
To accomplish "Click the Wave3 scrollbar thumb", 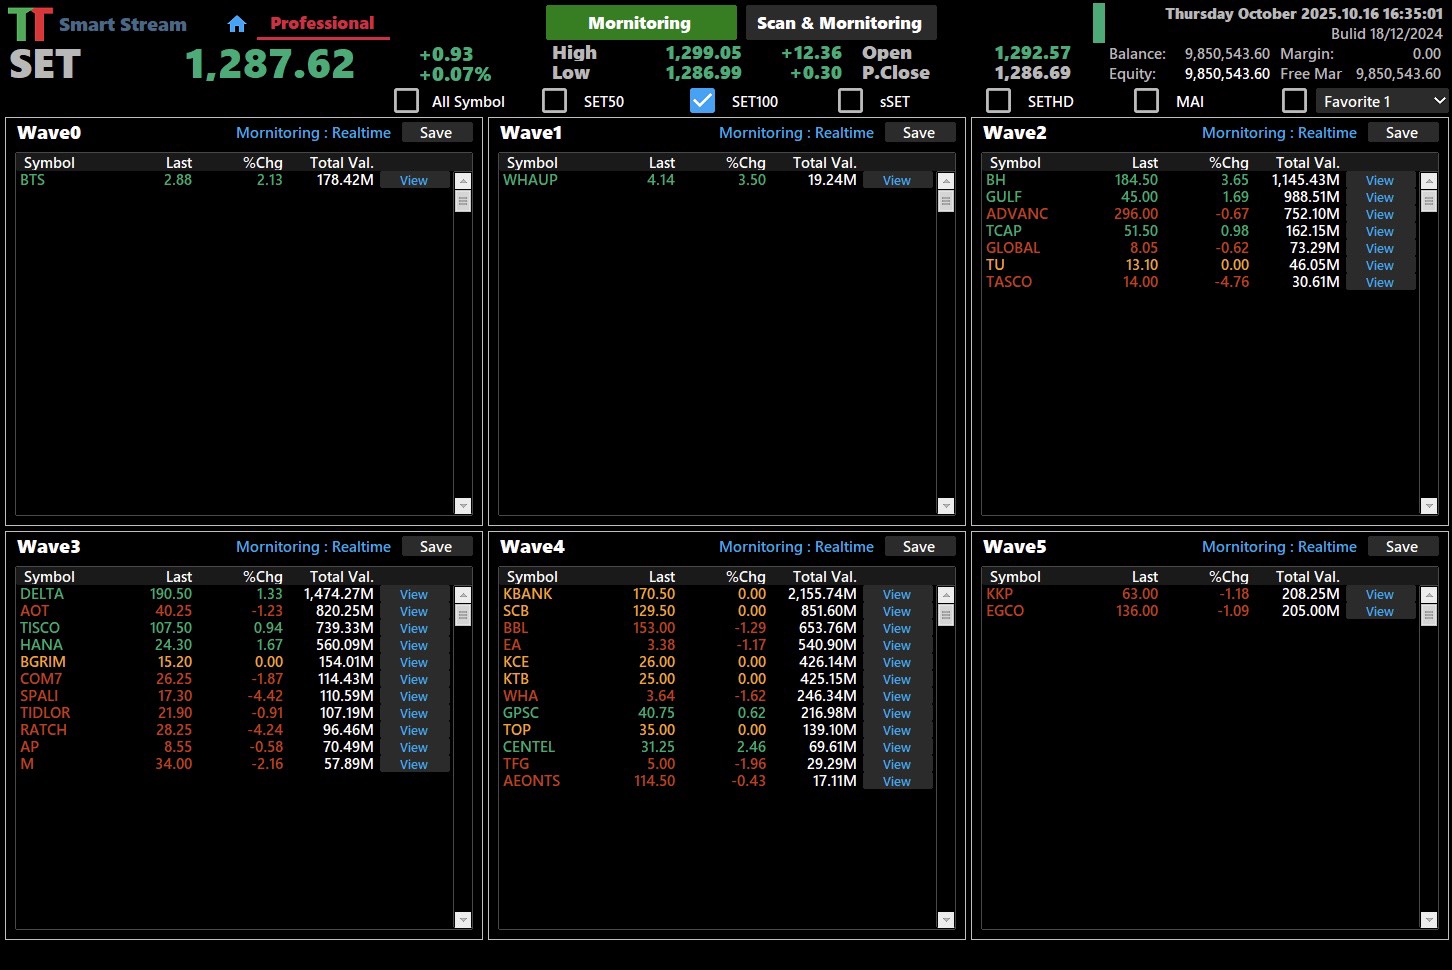I will click(x=463, y=615).
